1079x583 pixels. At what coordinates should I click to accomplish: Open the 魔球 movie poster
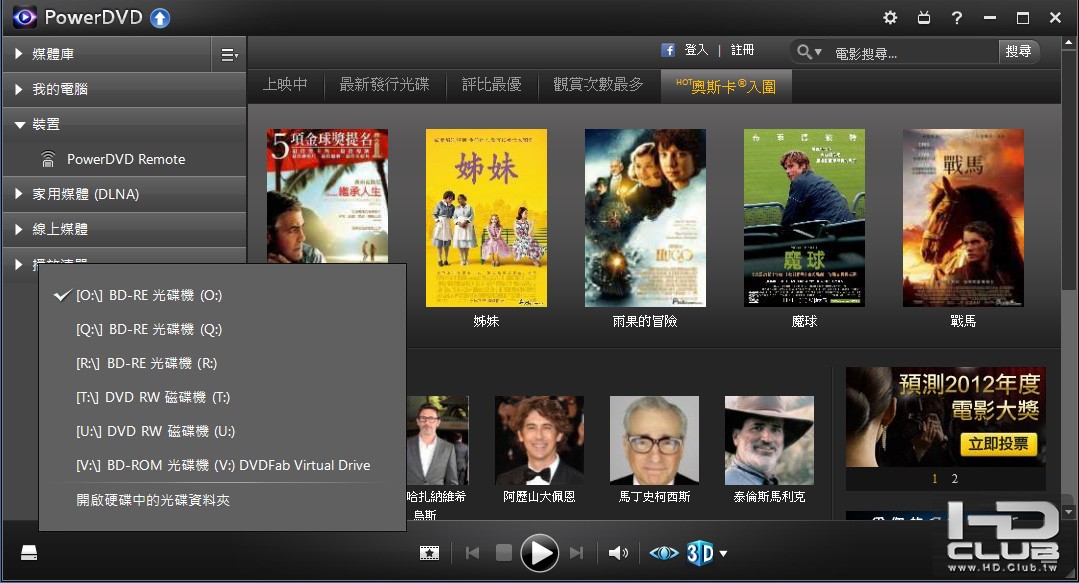[804, 218]
